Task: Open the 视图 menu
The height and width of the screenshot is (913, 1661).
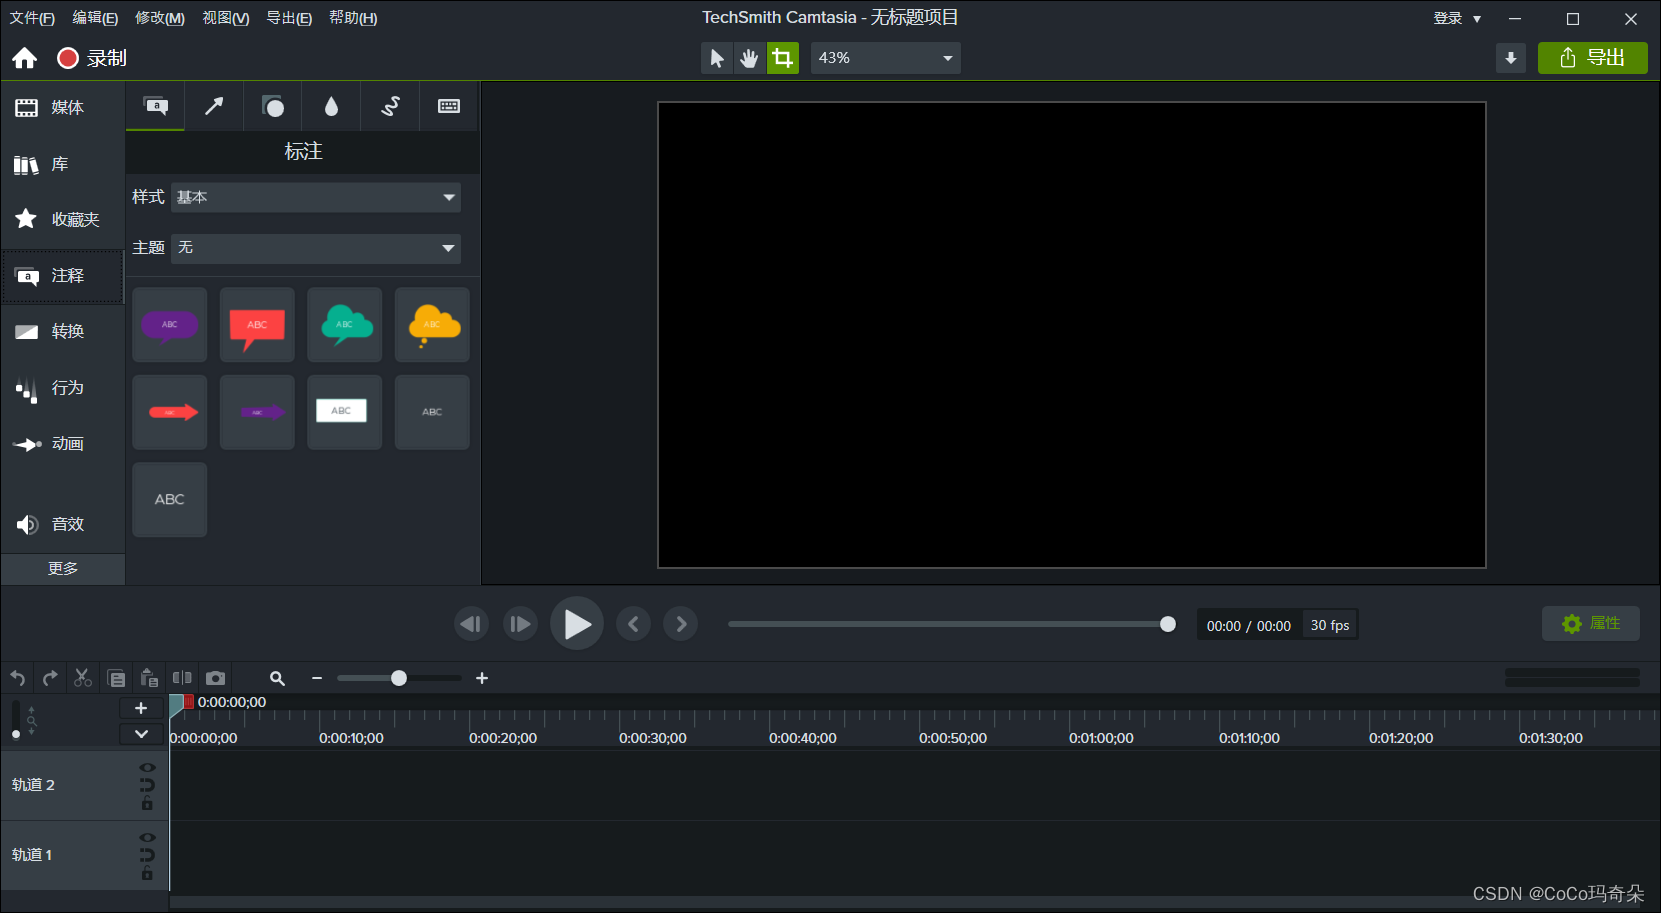Action: pos(226,18)
